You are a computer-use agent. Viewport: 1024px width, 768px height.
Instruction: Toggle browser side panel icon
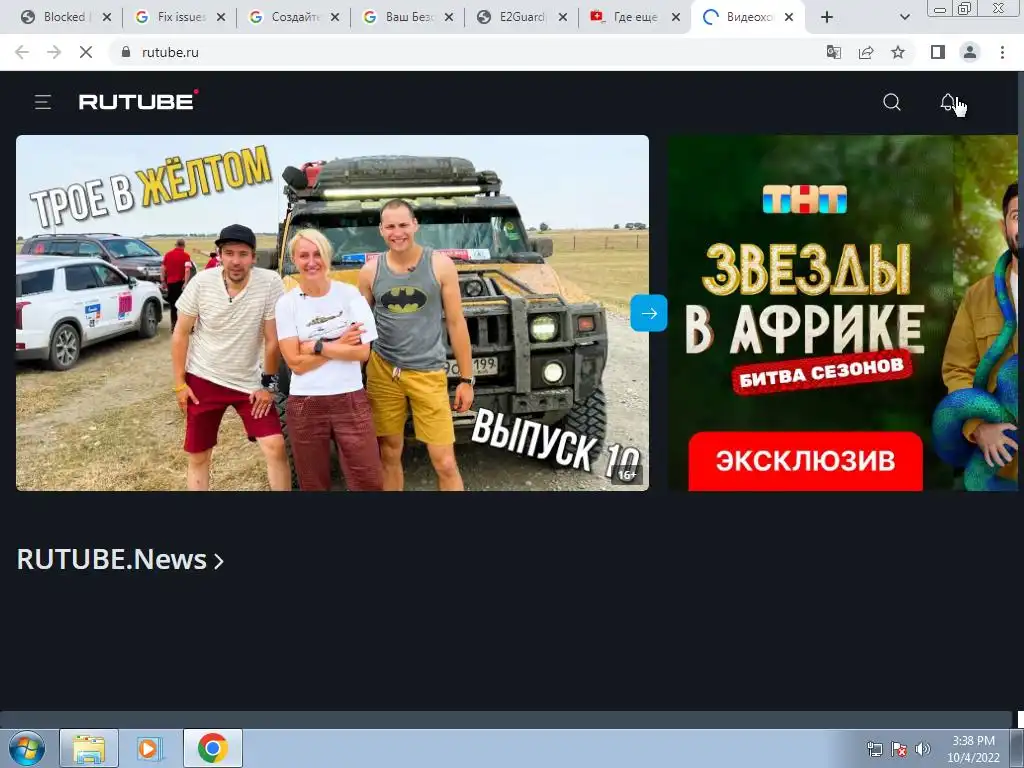pos(938,52)
